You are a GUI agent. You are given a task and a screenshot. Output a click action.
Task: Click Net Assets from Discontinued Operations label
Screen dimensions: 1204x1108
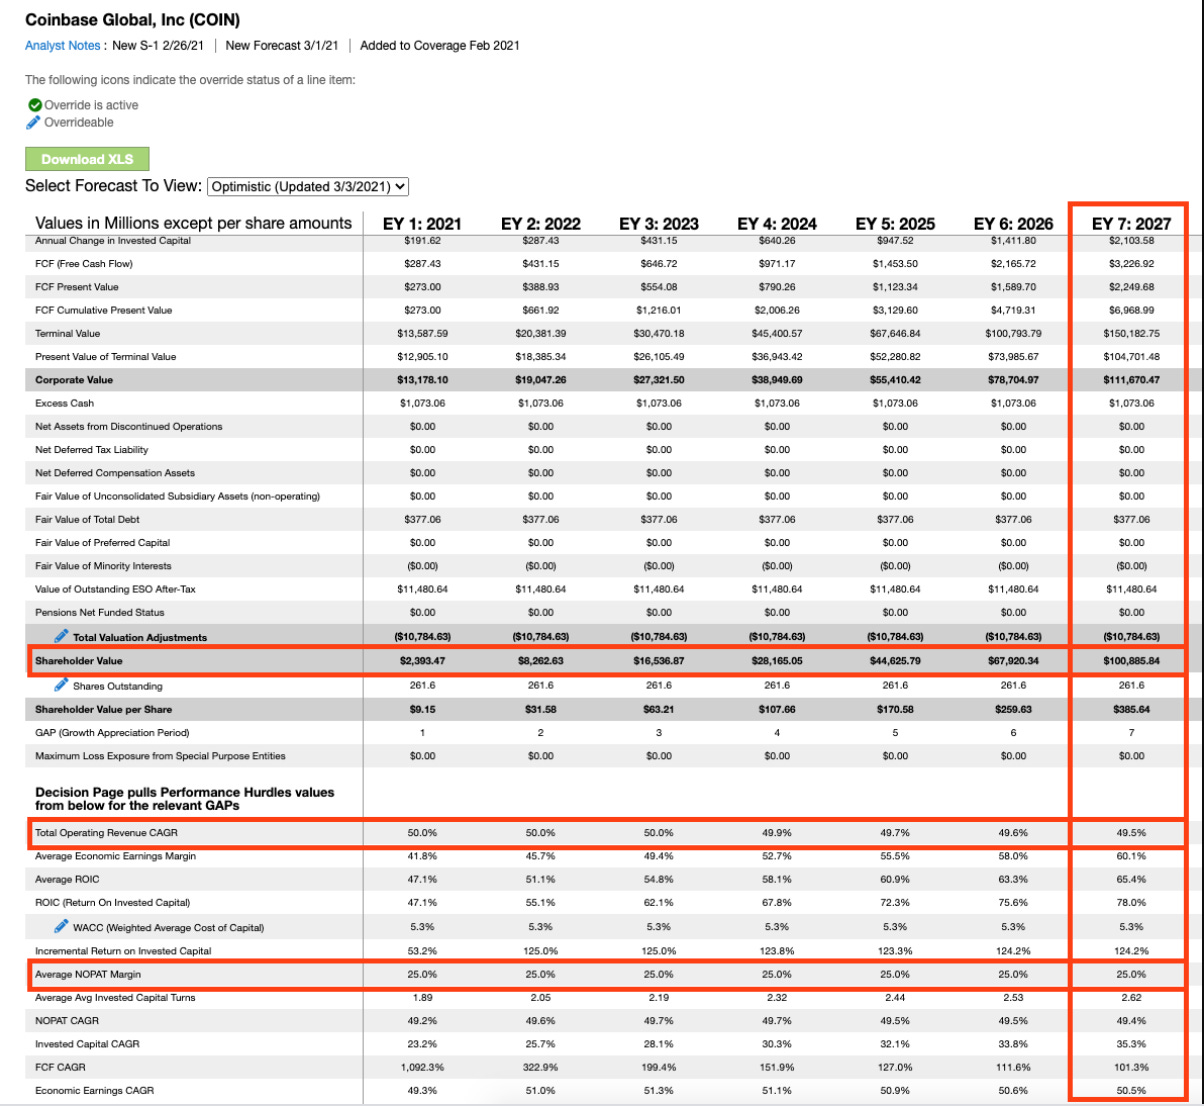[129, 426]
